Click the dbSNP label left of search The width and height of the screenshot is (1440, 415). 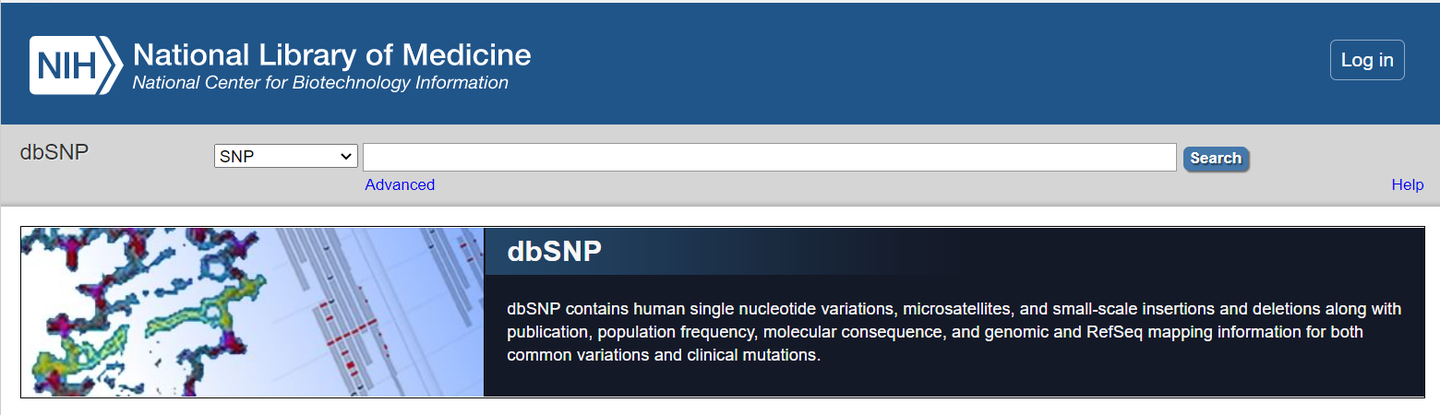[x=54, y=152]
